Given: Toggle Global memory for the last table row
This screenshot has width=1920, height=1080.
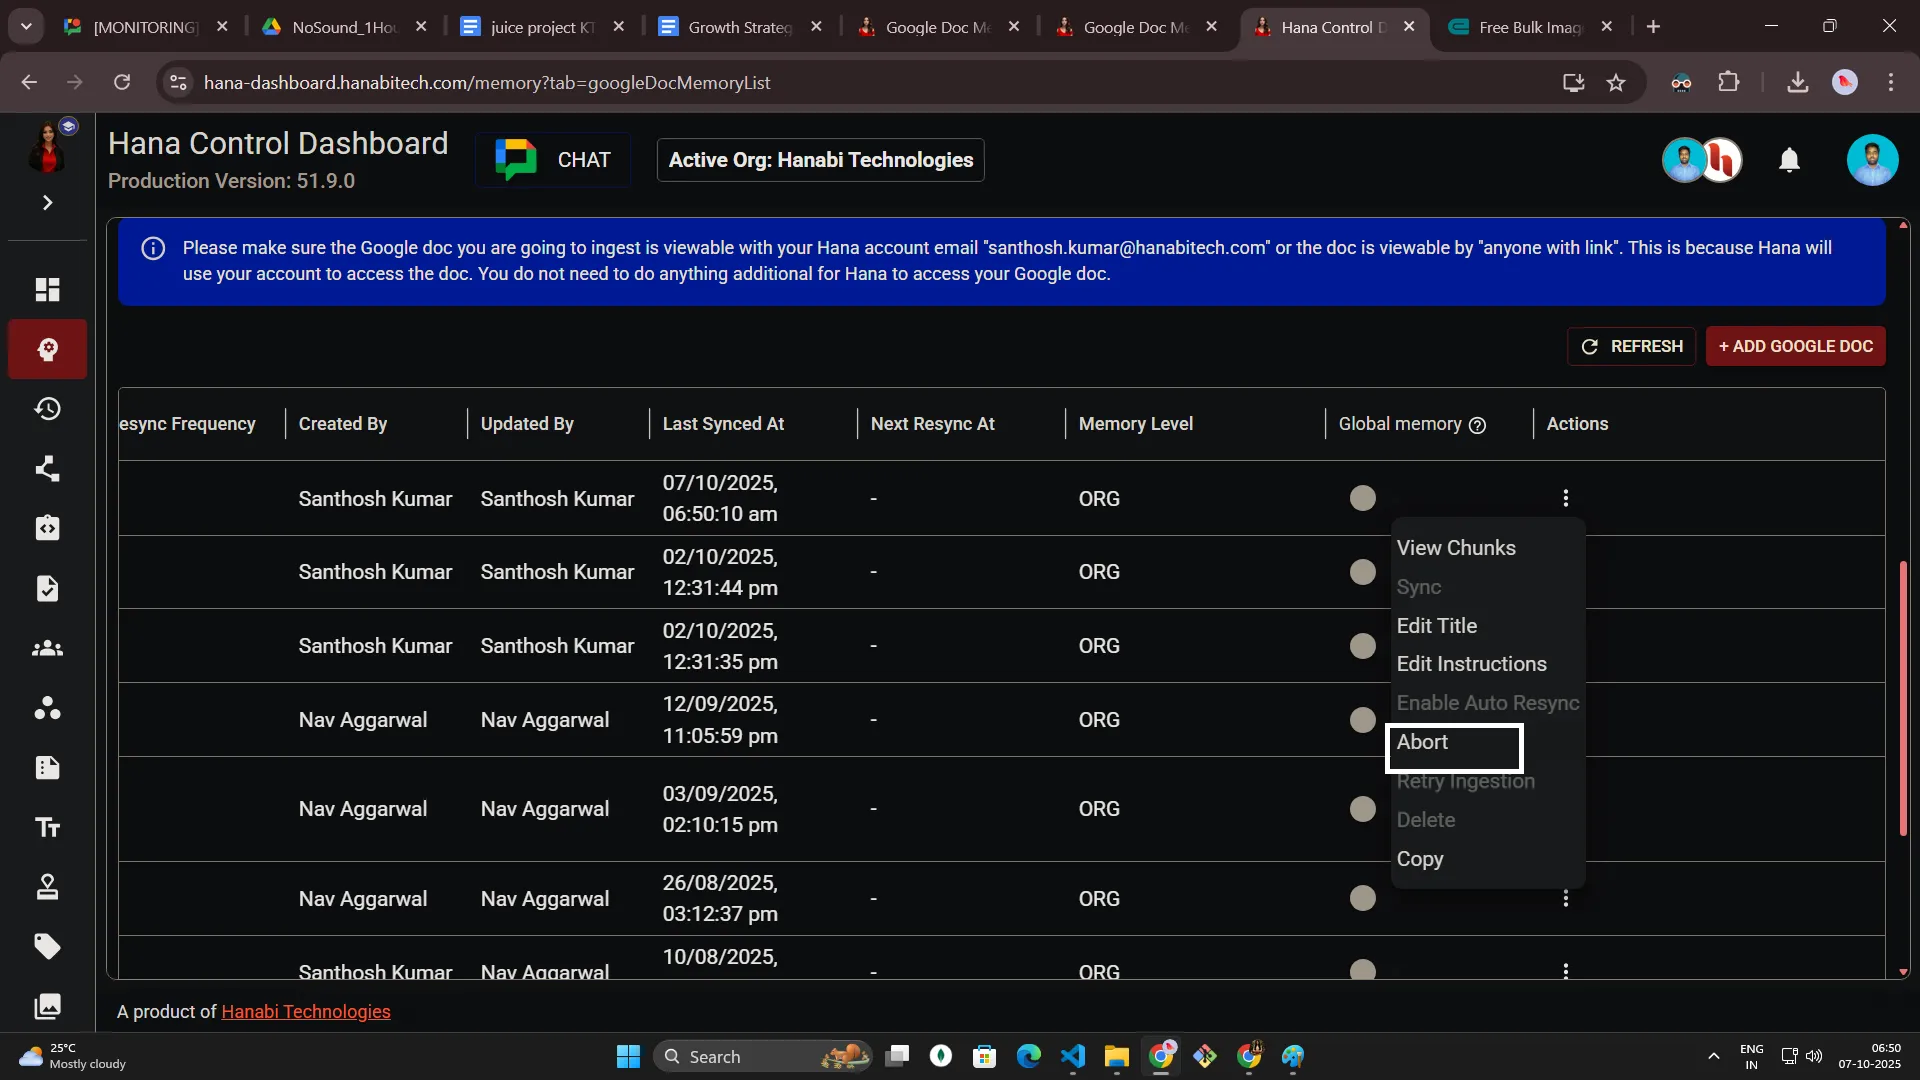Looking at the screenshot, I should [x=1362, y=968].
